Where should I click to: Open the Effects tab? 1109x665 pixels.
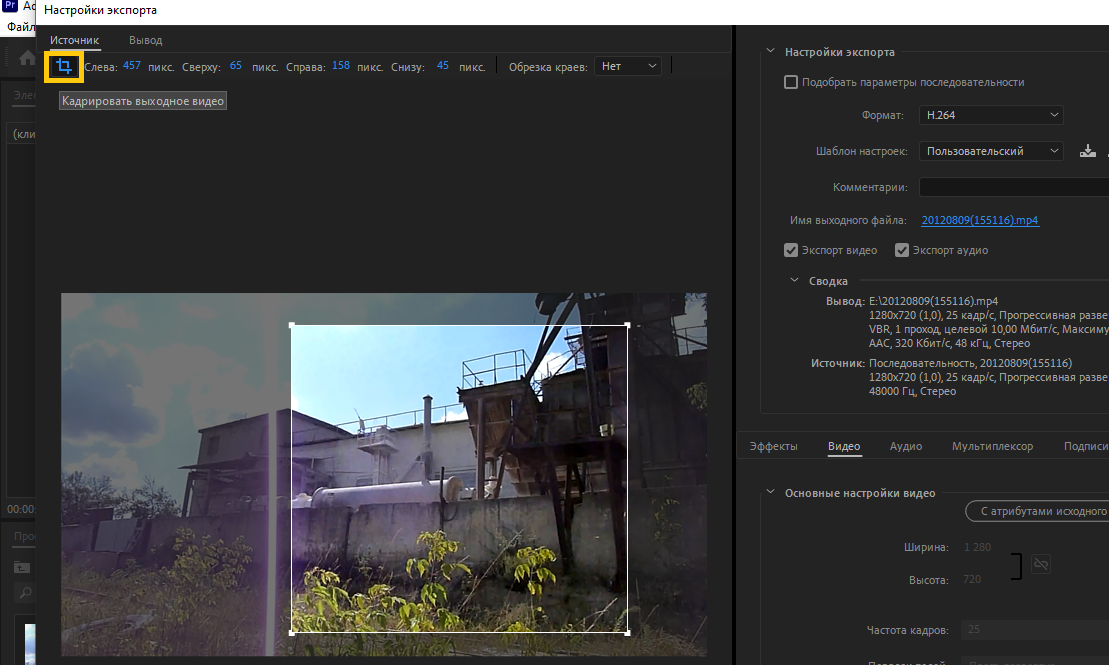[x=774, y=446]
